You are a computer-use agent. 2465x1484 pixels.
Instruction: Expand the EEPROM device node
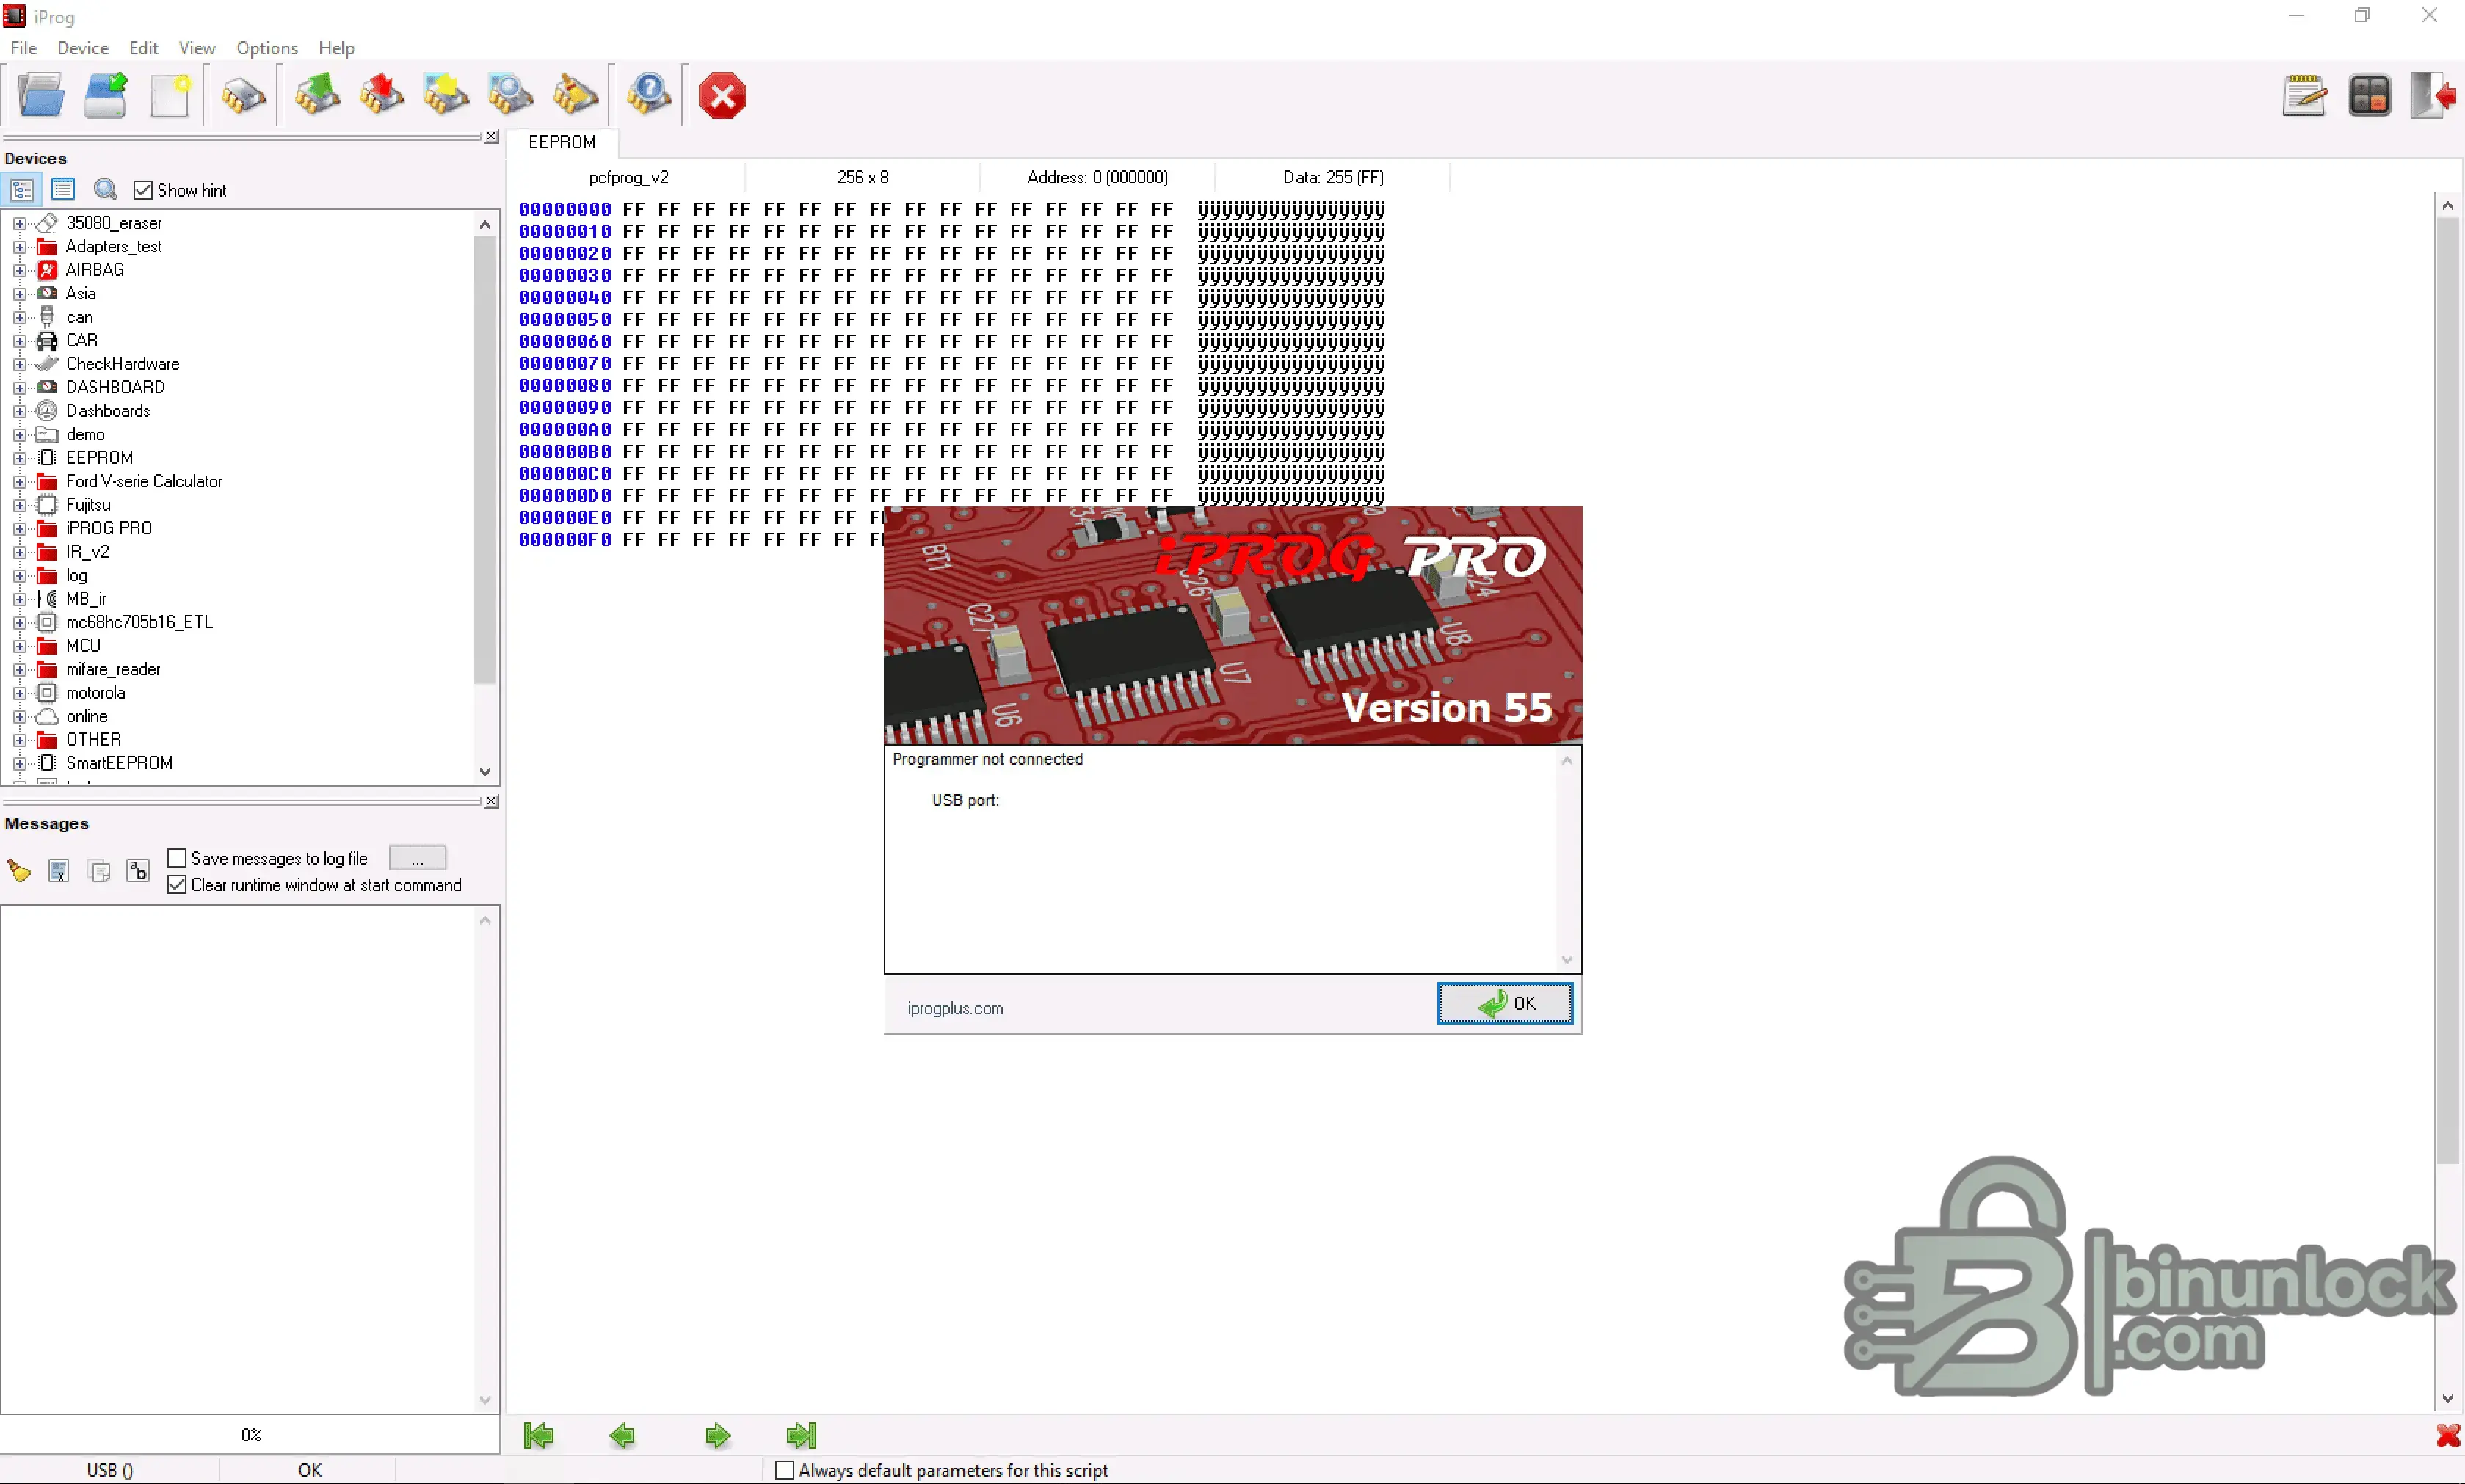click(19, 458)
